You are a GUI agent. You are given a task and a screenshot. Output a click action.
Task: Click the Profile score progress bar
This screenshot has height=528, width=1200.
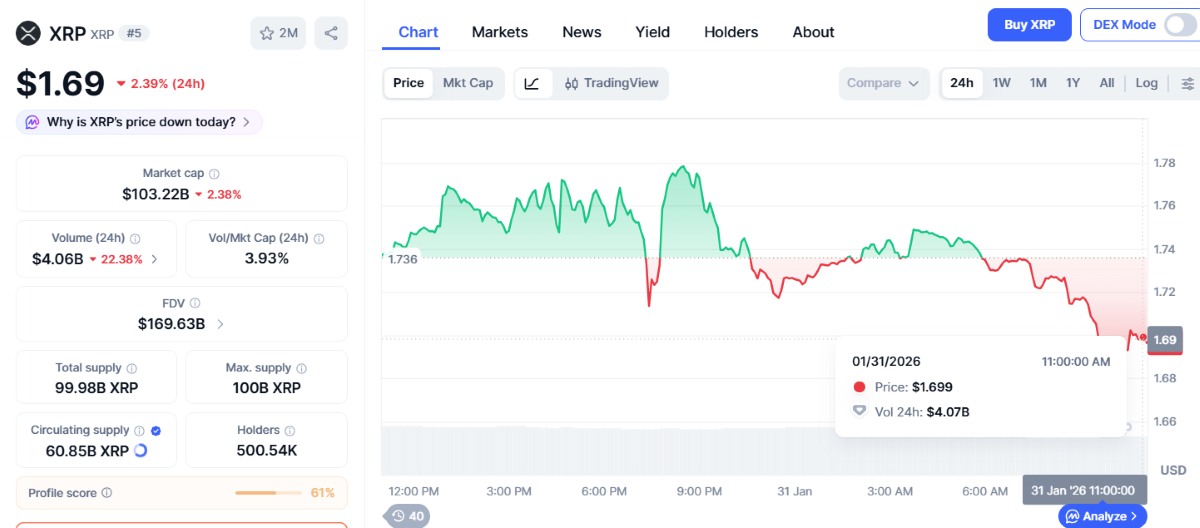pyautogui.click(x=268, y=493)
